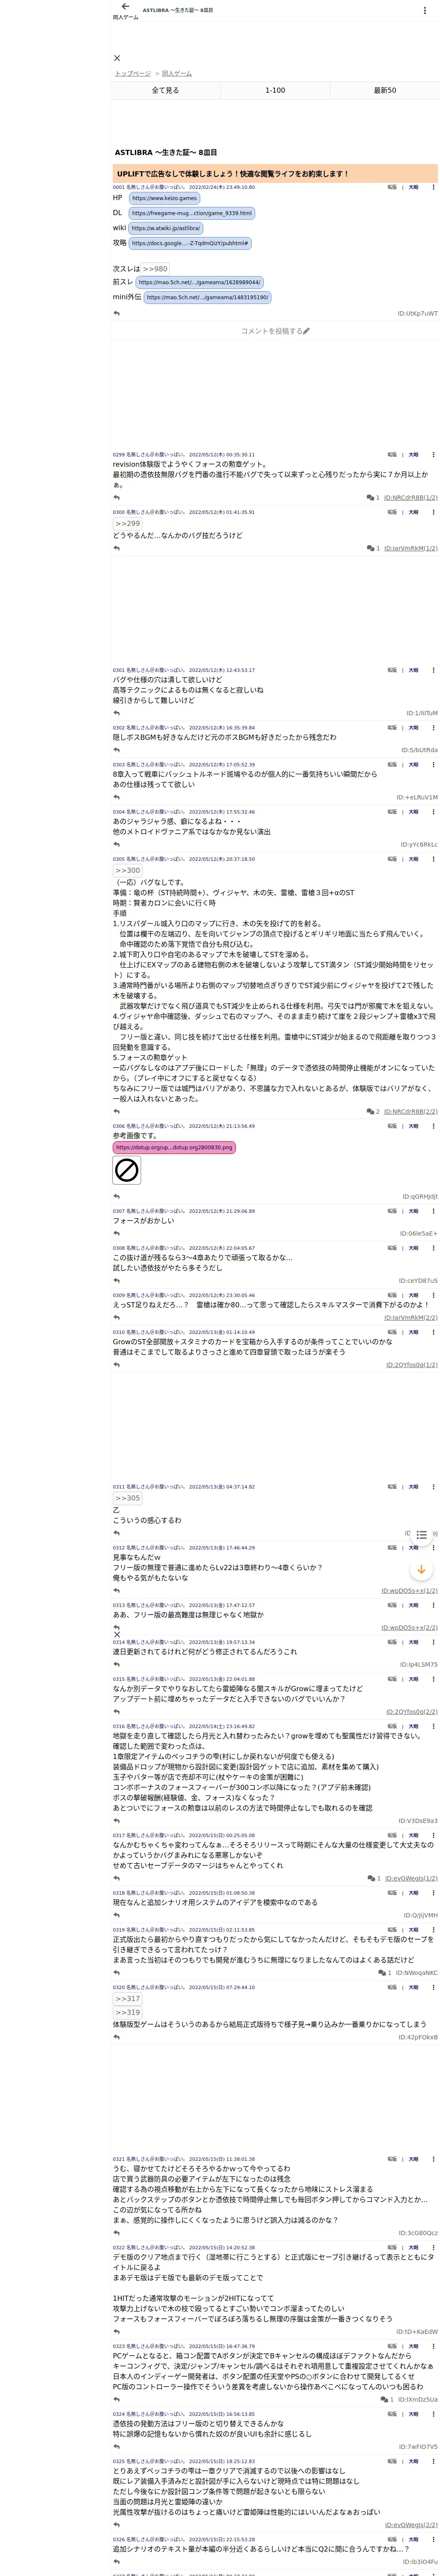Reply to post 0301 using arrow icon

(117, 713)
